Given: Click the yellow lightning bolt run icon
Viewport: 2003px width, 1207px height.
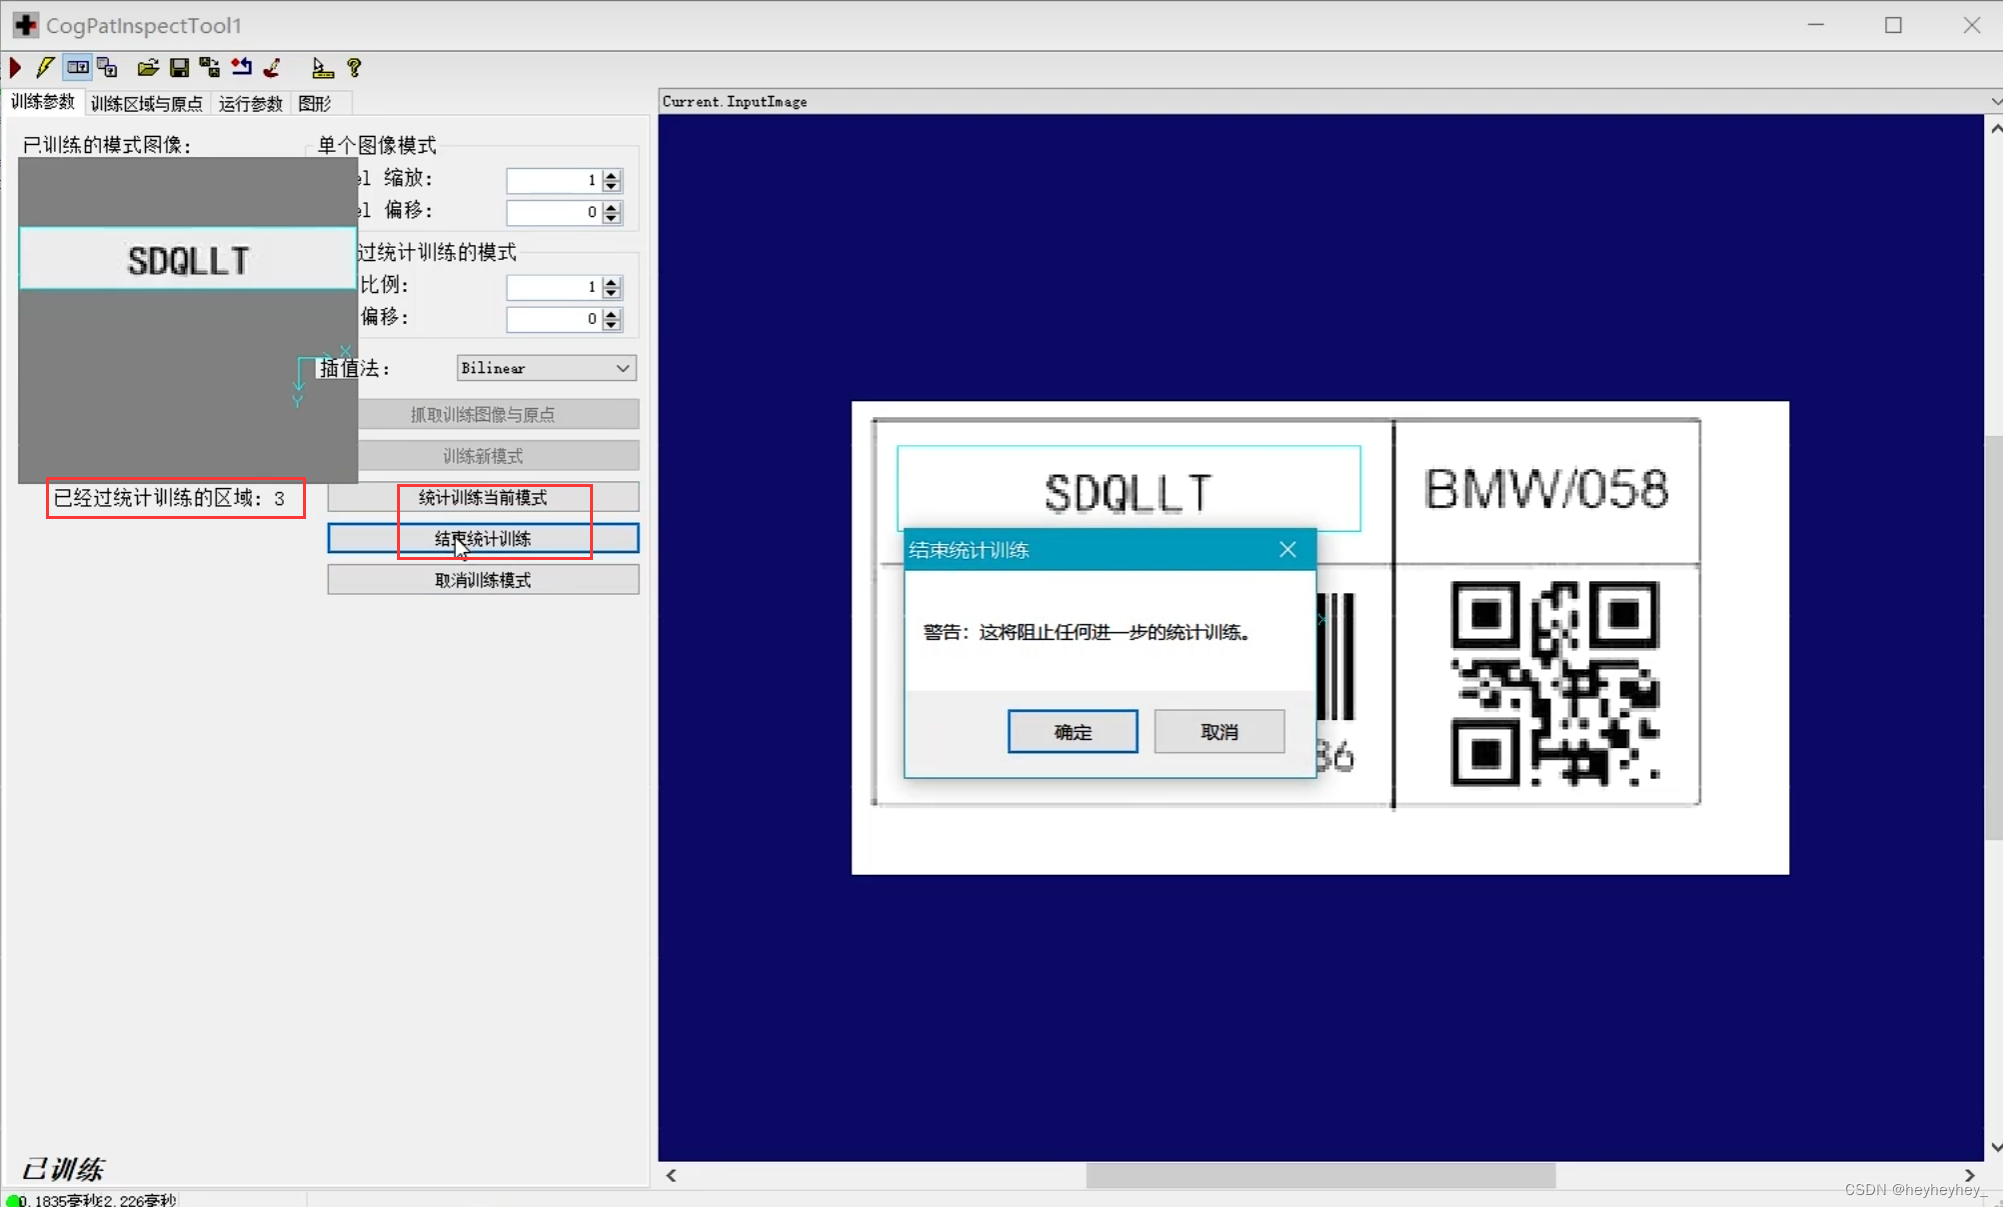Looking at the screenshot, I should tap(45, 67).
